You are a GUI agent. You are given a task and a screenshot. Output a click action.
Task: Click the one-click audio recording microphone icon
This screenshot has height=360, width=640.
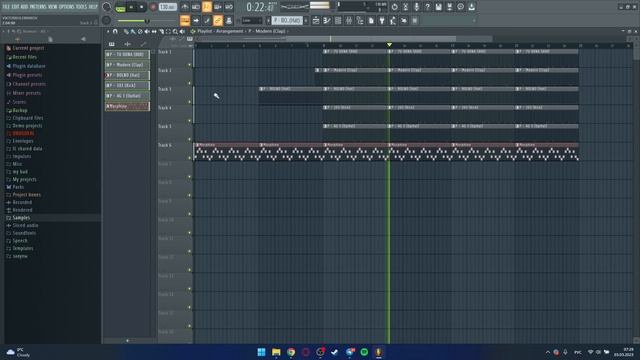[x=416, y=7]
